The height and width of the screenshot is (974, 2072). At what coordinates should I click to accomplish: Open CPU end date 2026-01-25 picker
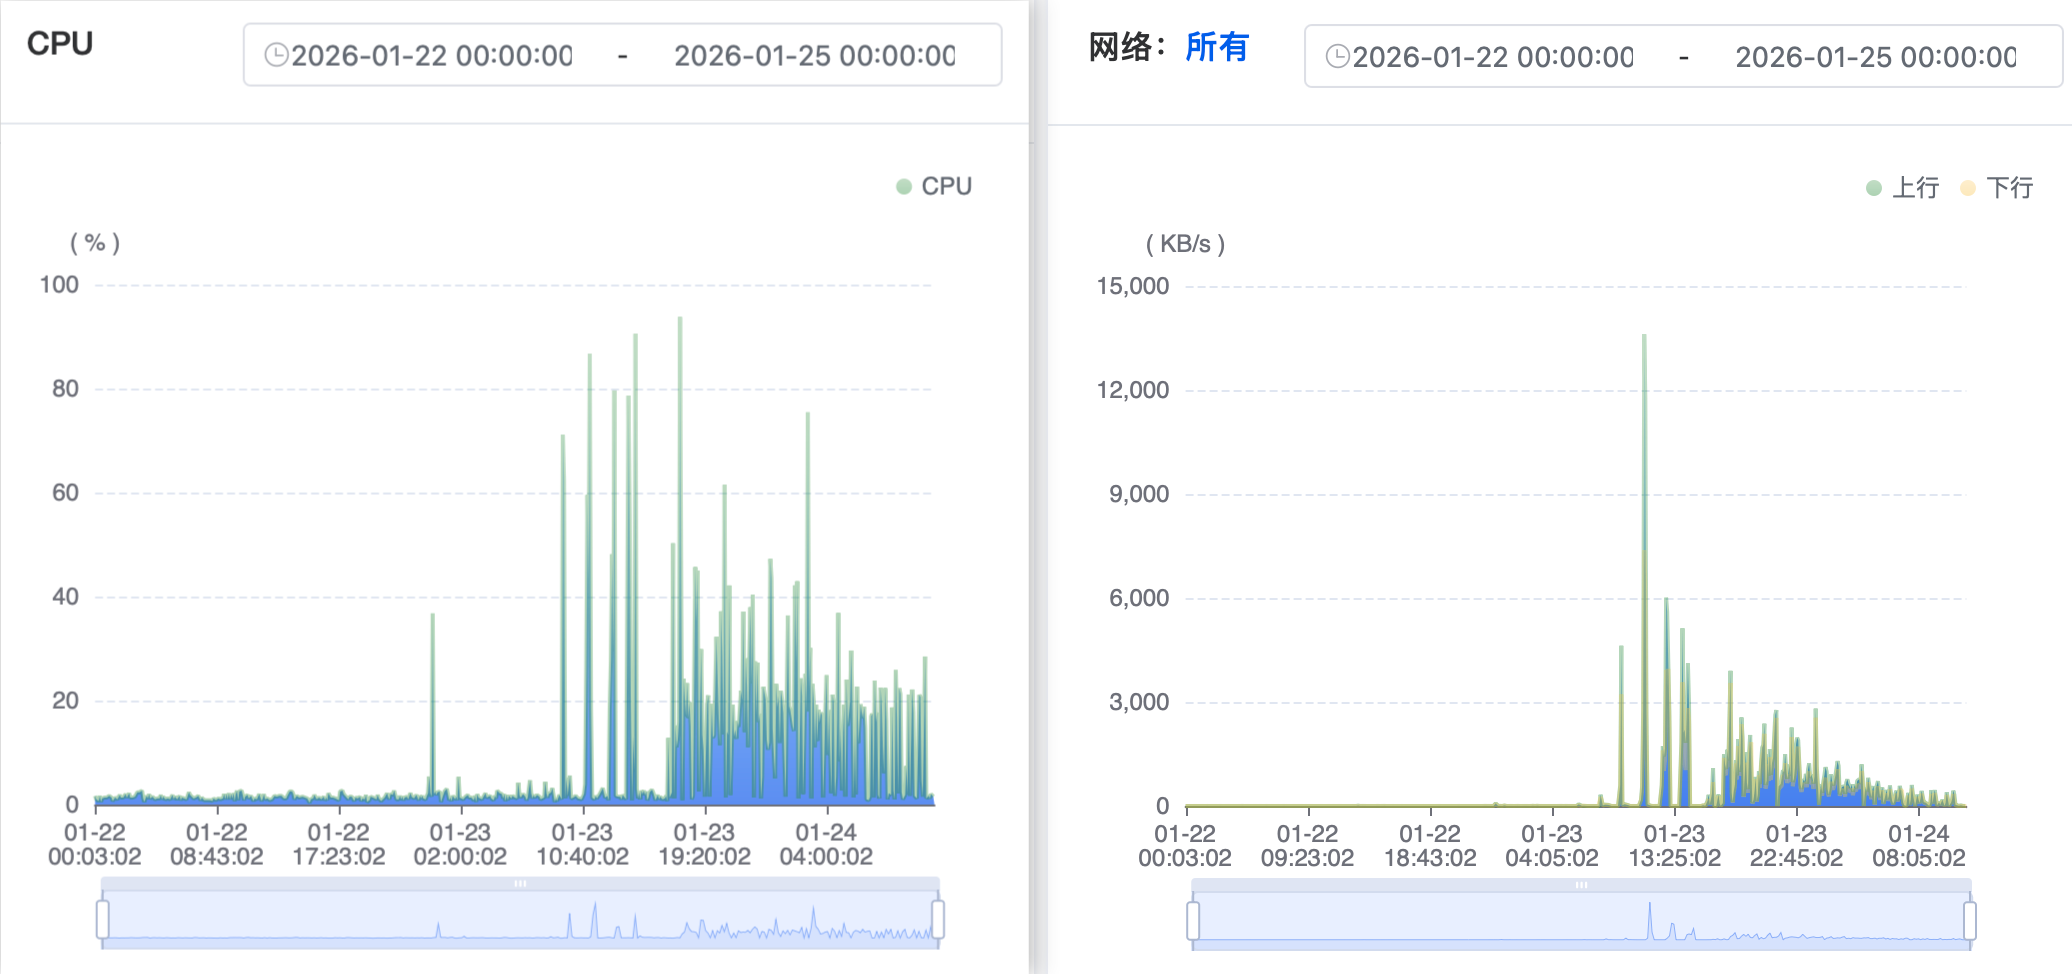(814, 56)
